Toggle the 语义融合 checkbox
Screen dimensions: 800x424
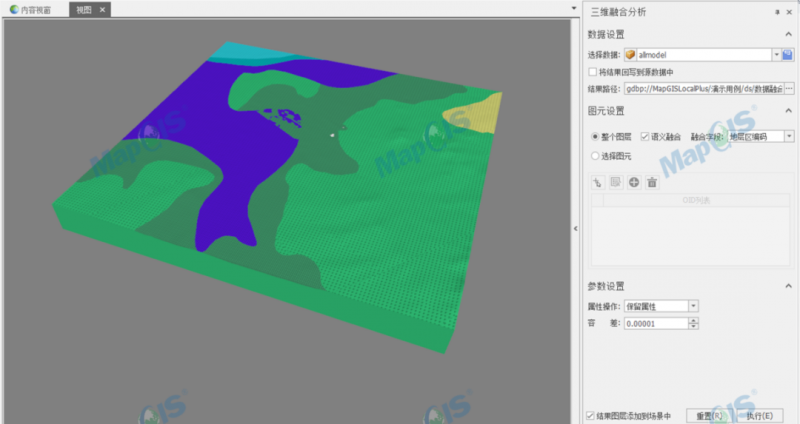[645, 137]
